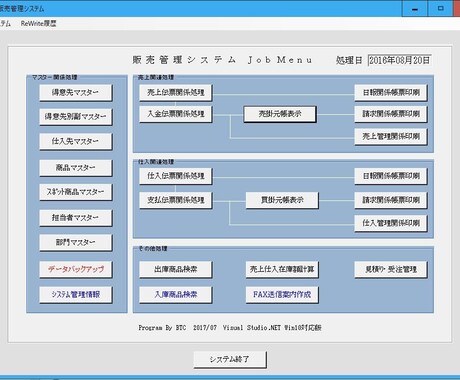Minimize the 販売管理システム window
460x380 pixels.
tap(415, 9)
